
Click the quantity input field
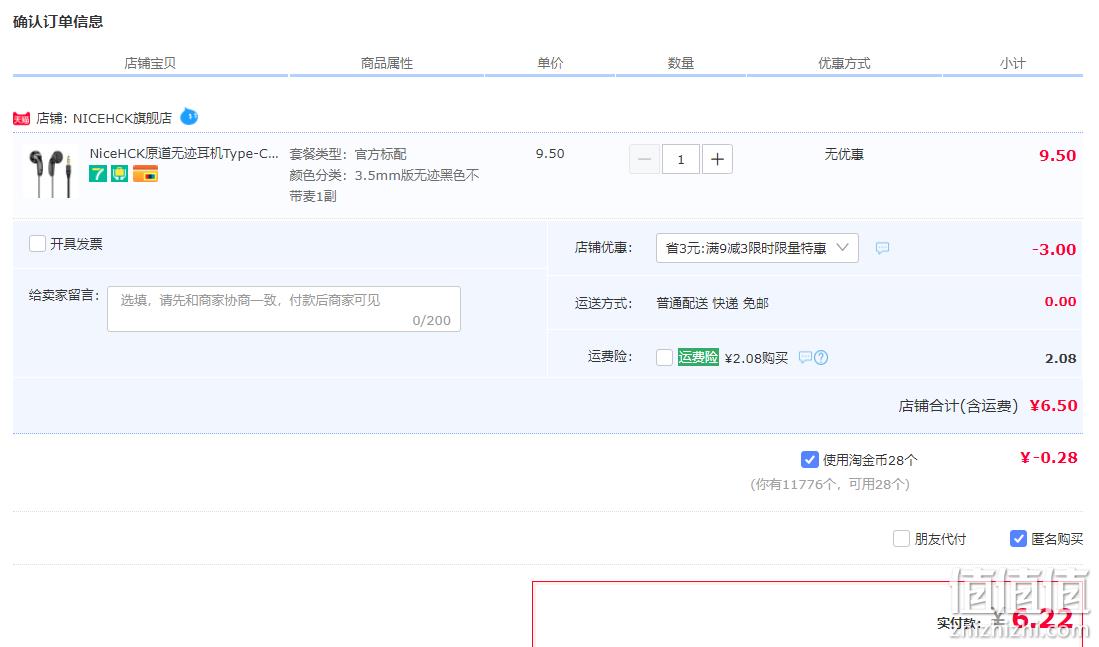coord(681,159)
